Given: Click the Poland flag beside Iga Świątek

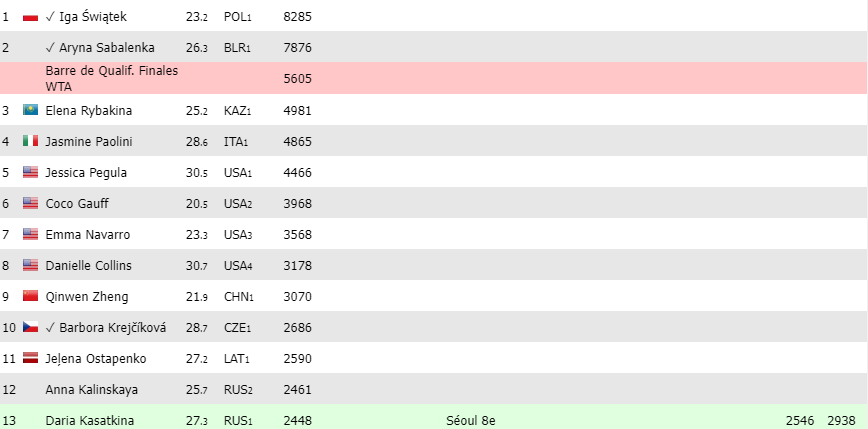Looking at the screenshot, I should click(x=30, y=18).
